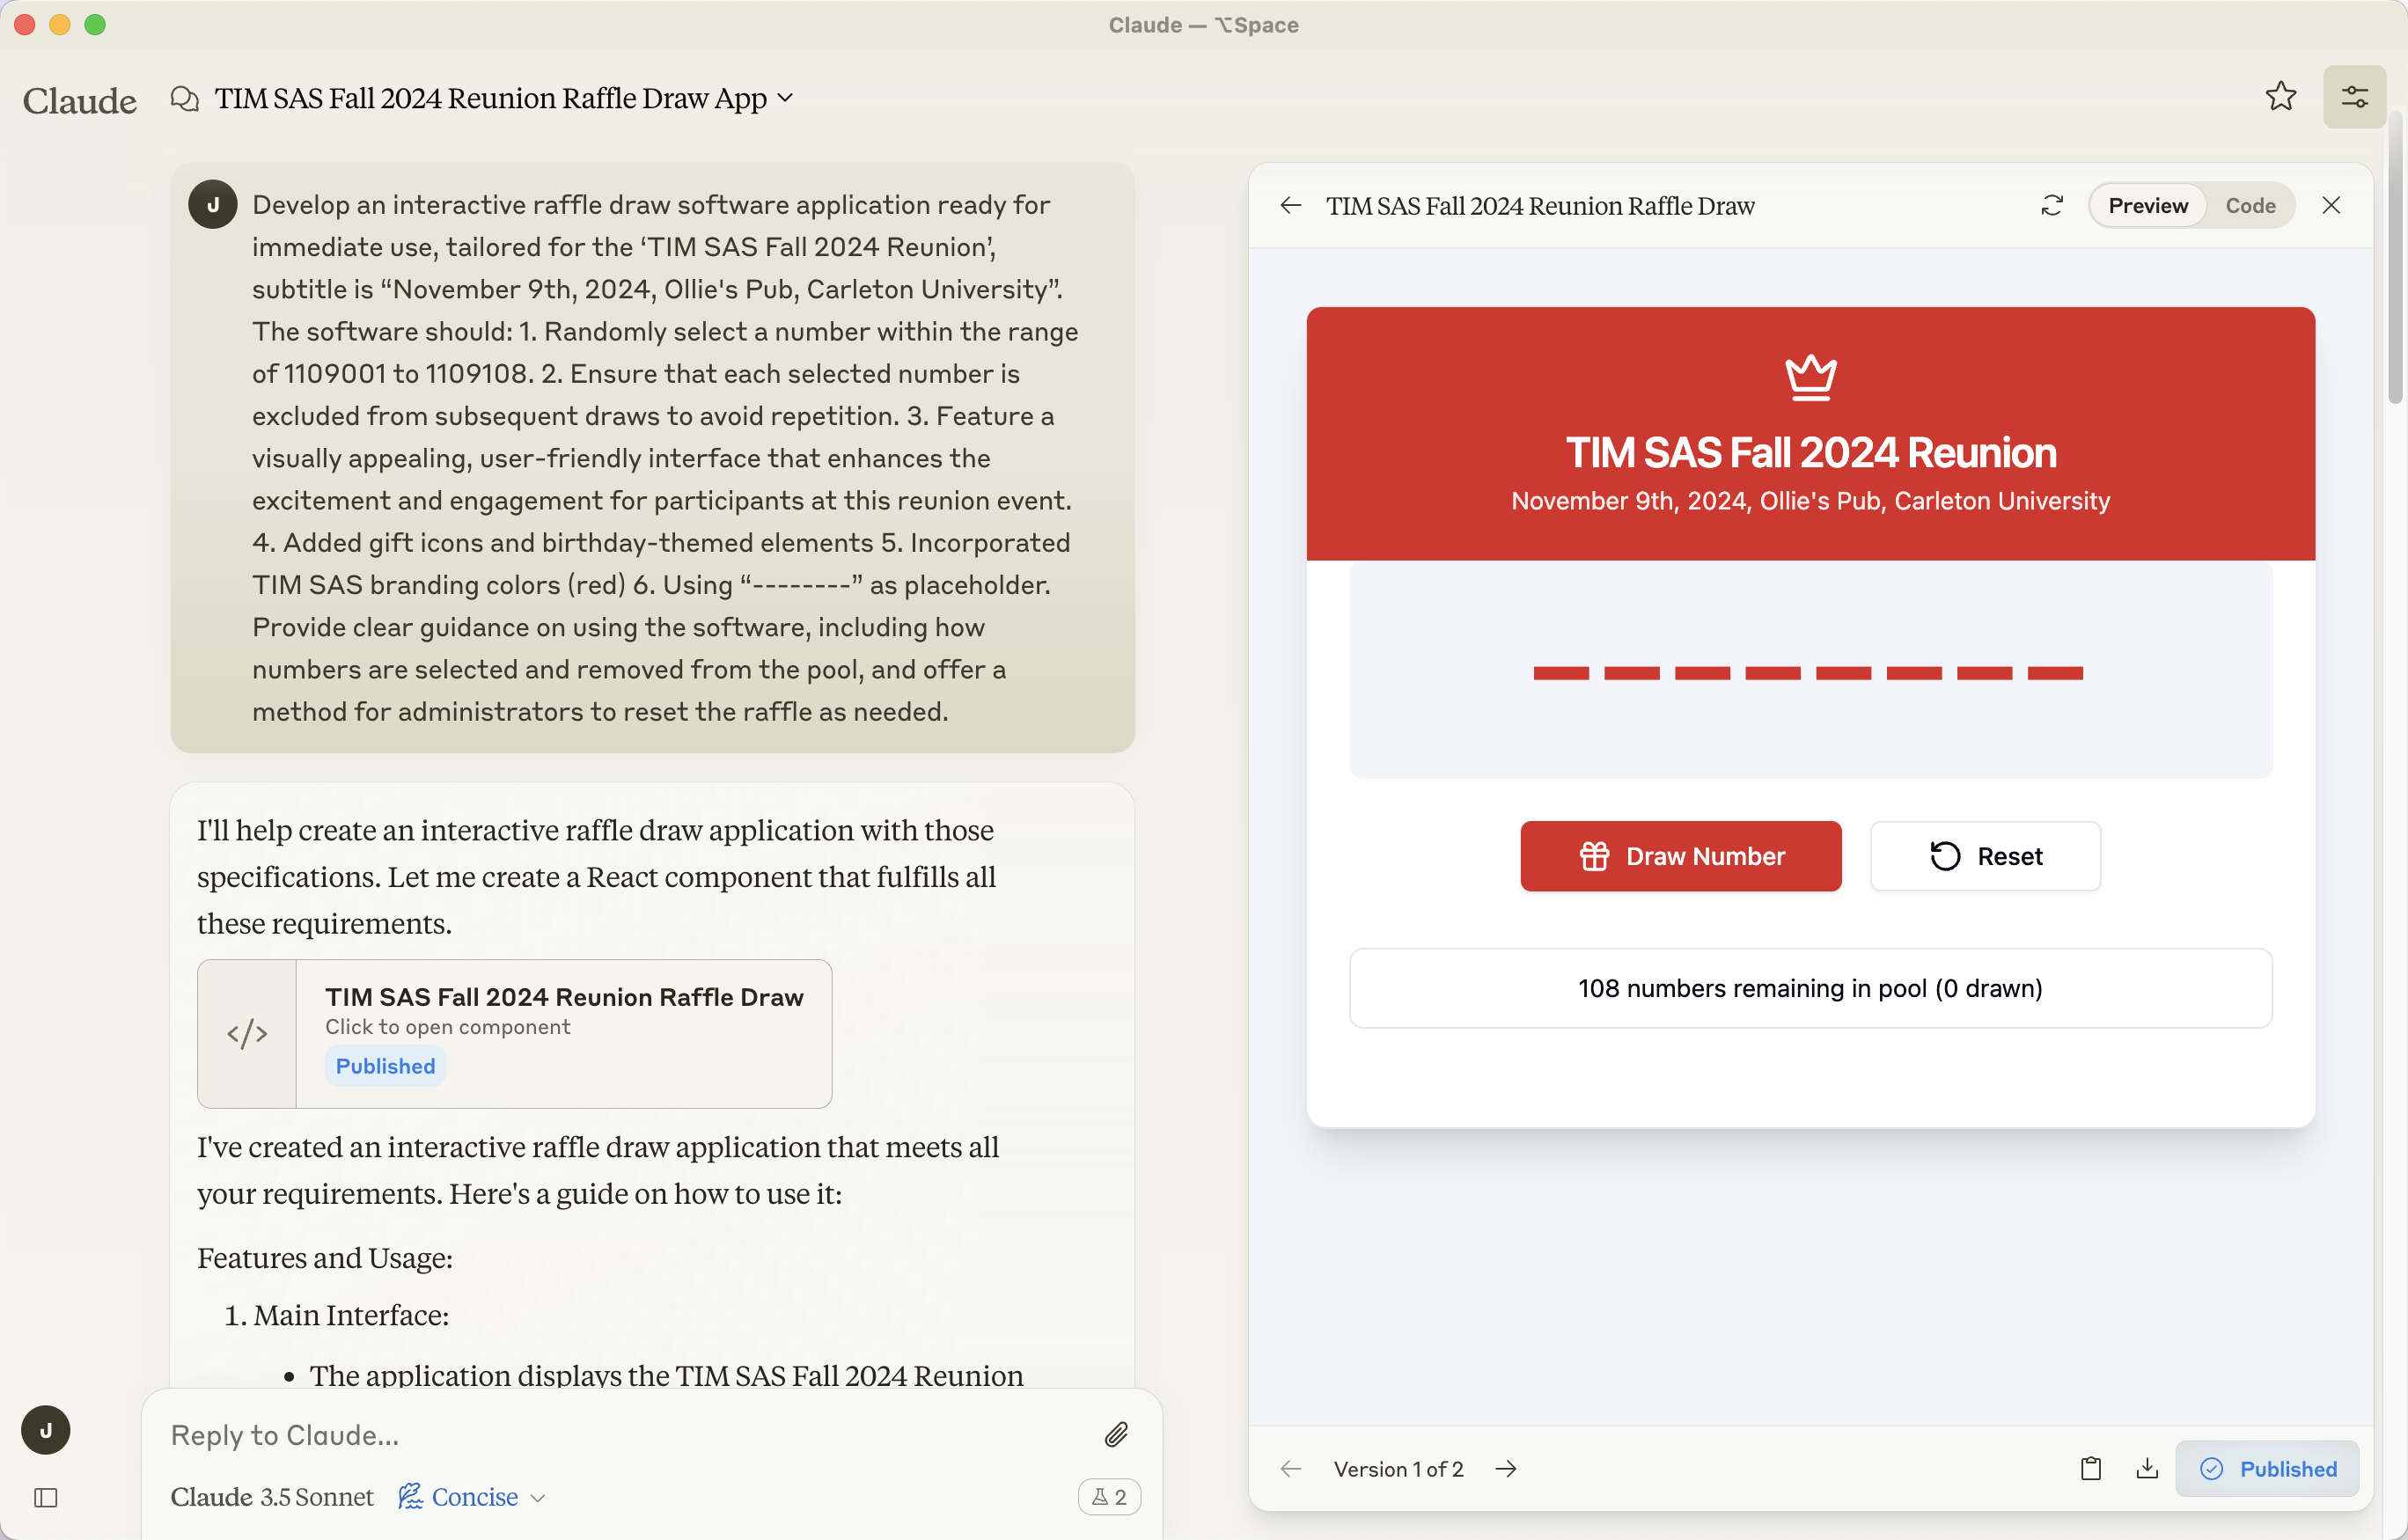Go to next artifact version arrow

(1506, 1469)
